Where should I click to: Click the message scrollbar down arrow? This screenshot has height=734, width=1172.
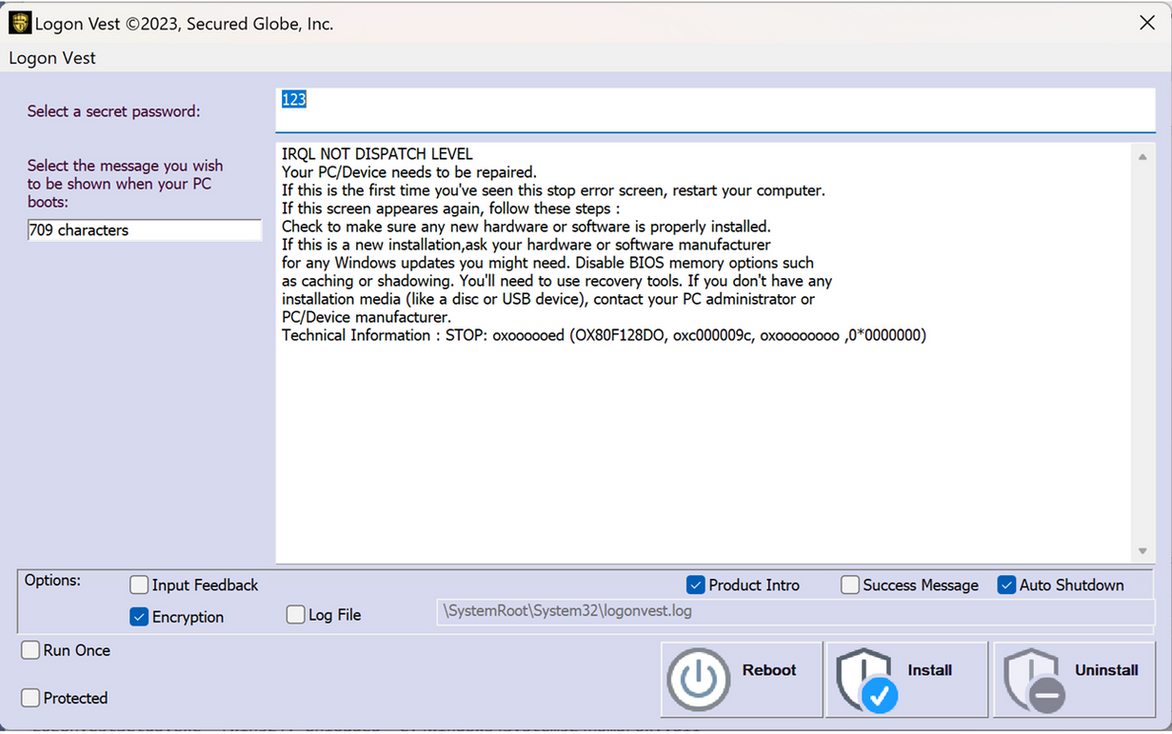1143,551
